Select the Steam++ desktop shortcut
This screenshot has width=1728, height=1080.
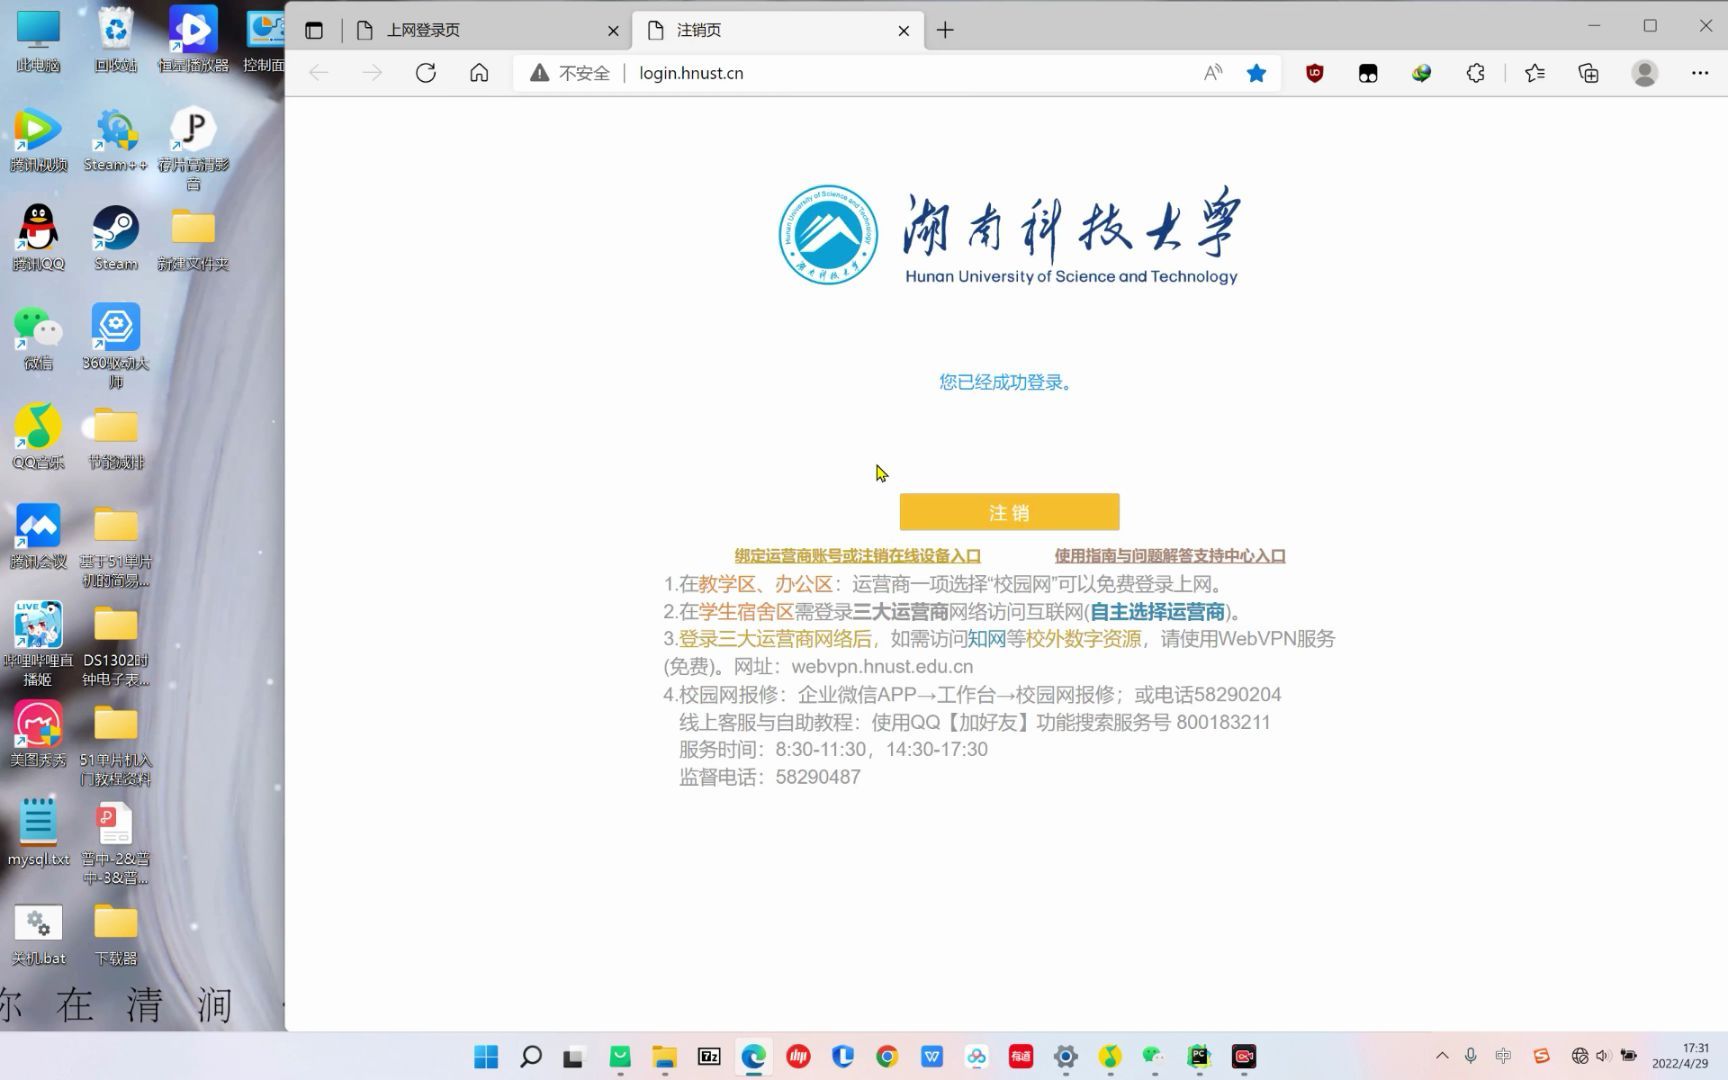(x=116, y=141)
